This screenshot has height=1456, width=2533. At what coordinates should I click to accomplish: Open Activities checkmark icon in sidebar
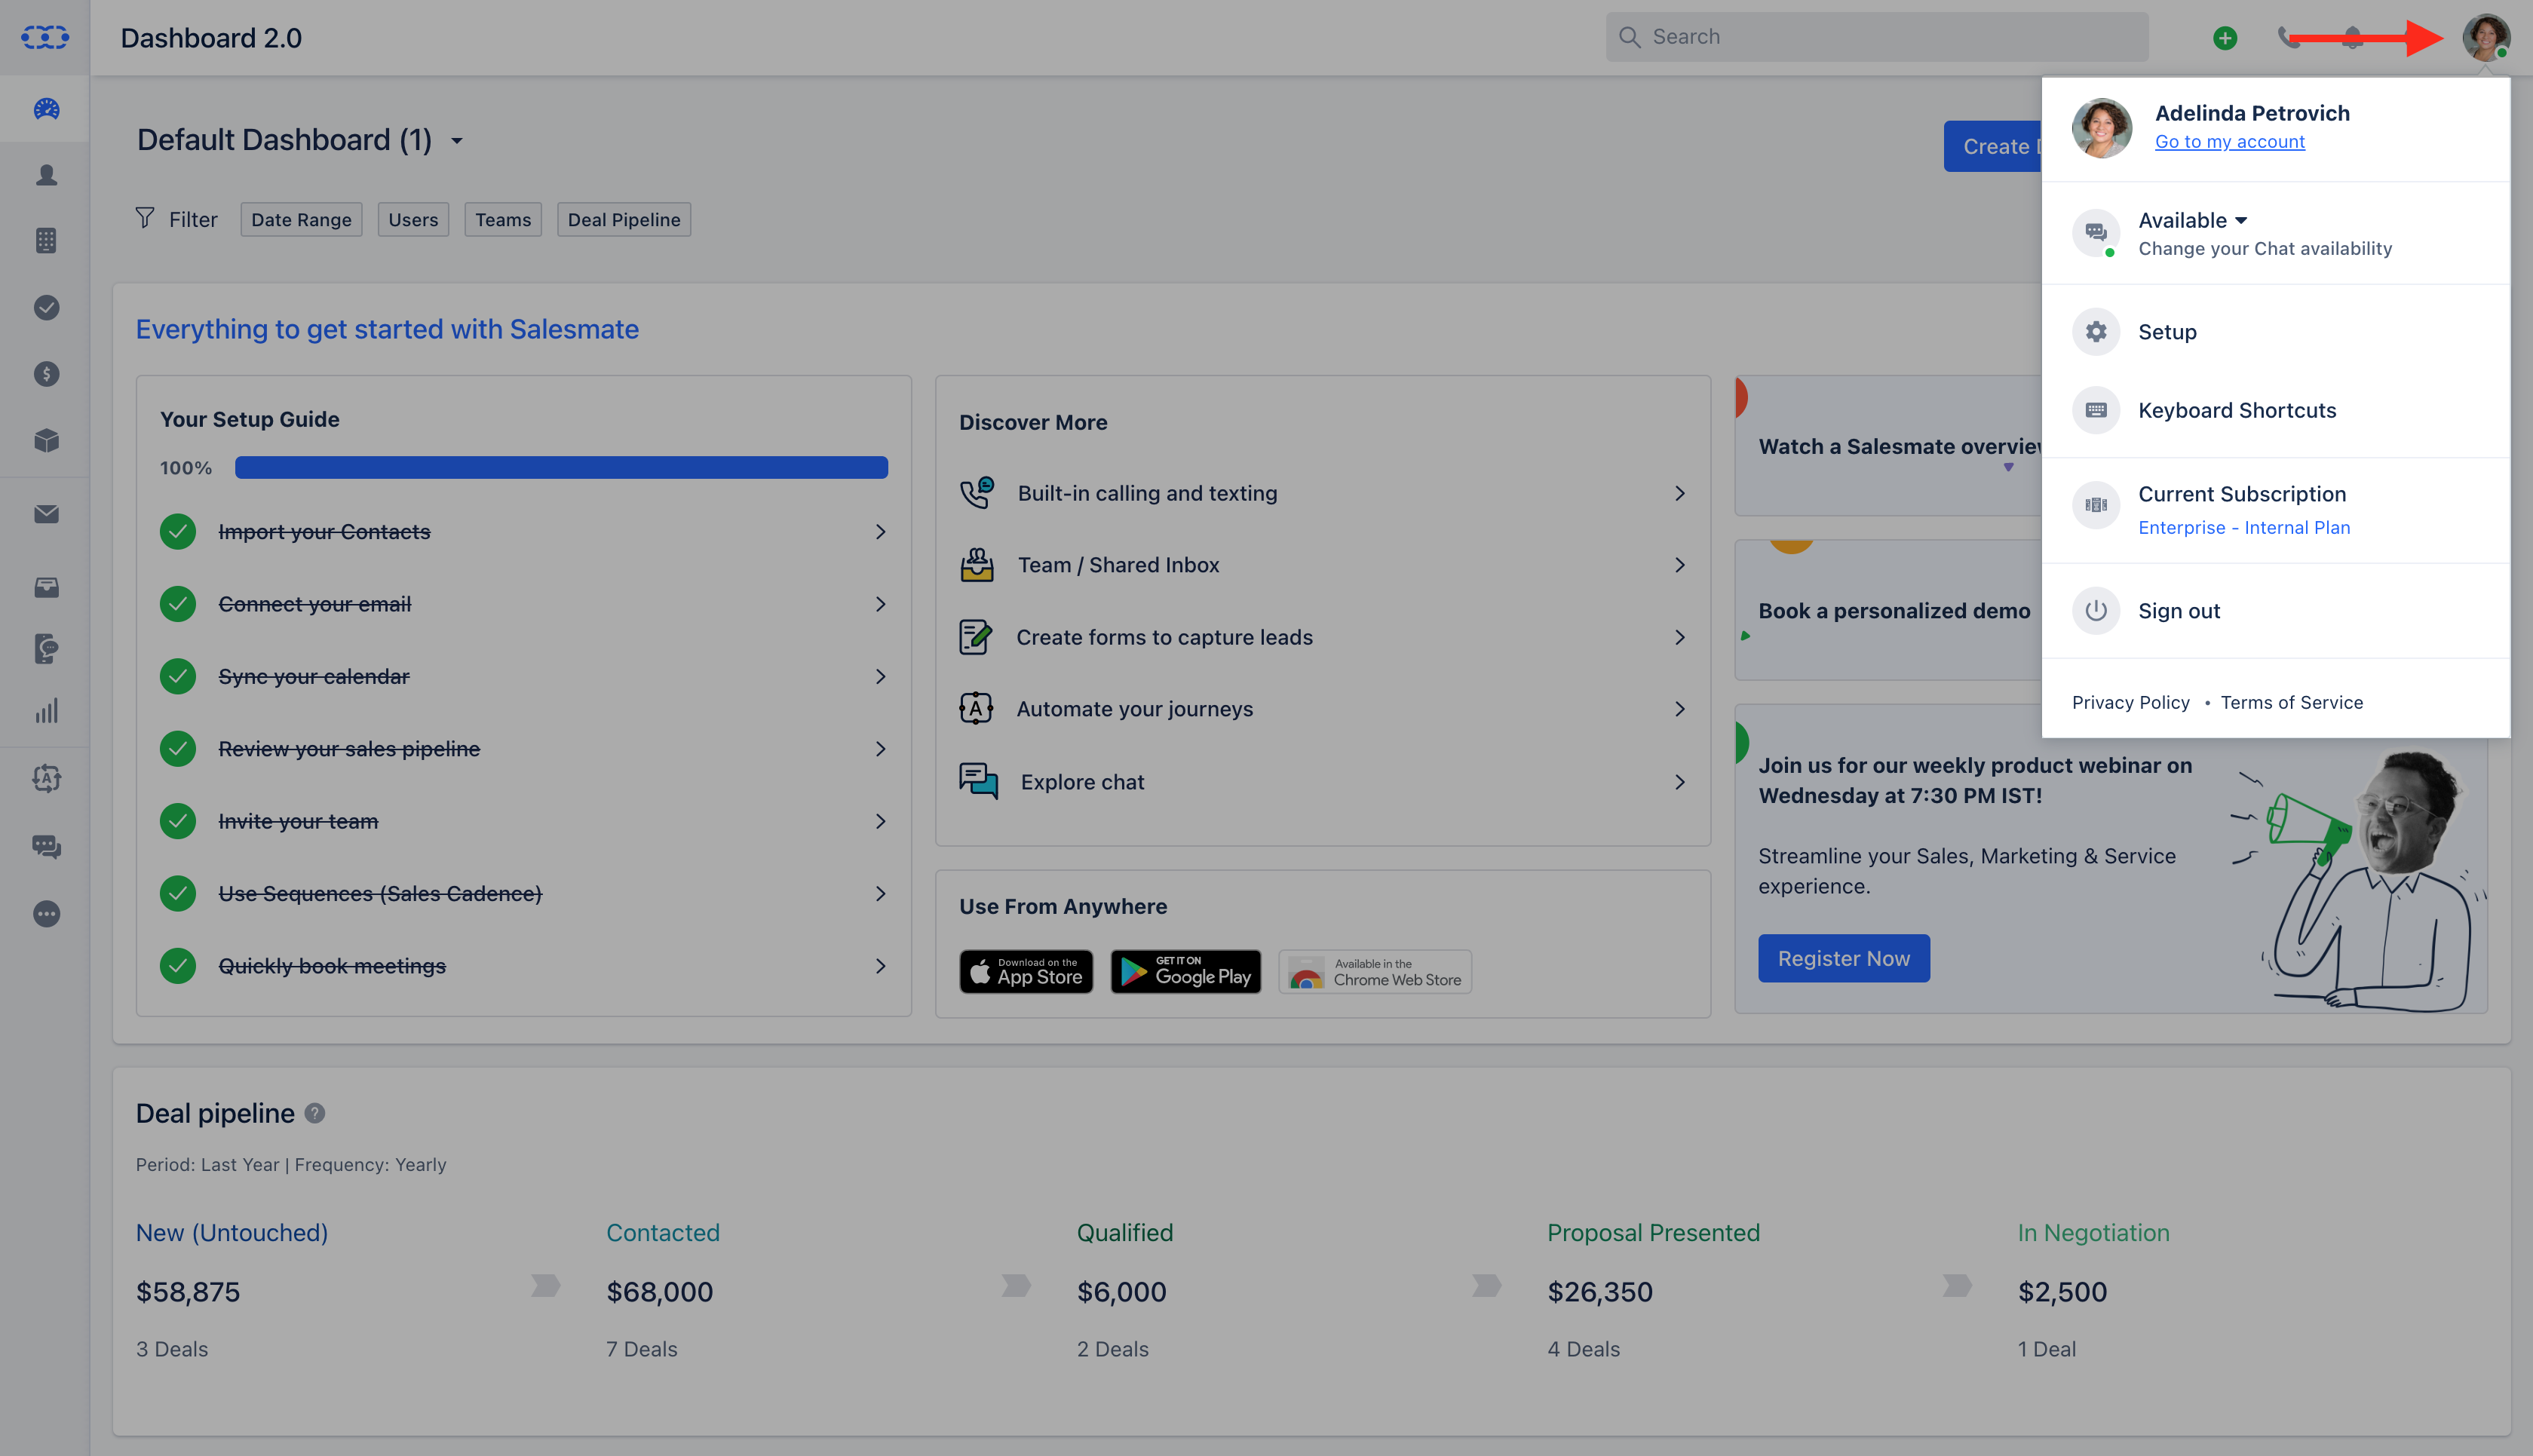click(x=46, y=308)
